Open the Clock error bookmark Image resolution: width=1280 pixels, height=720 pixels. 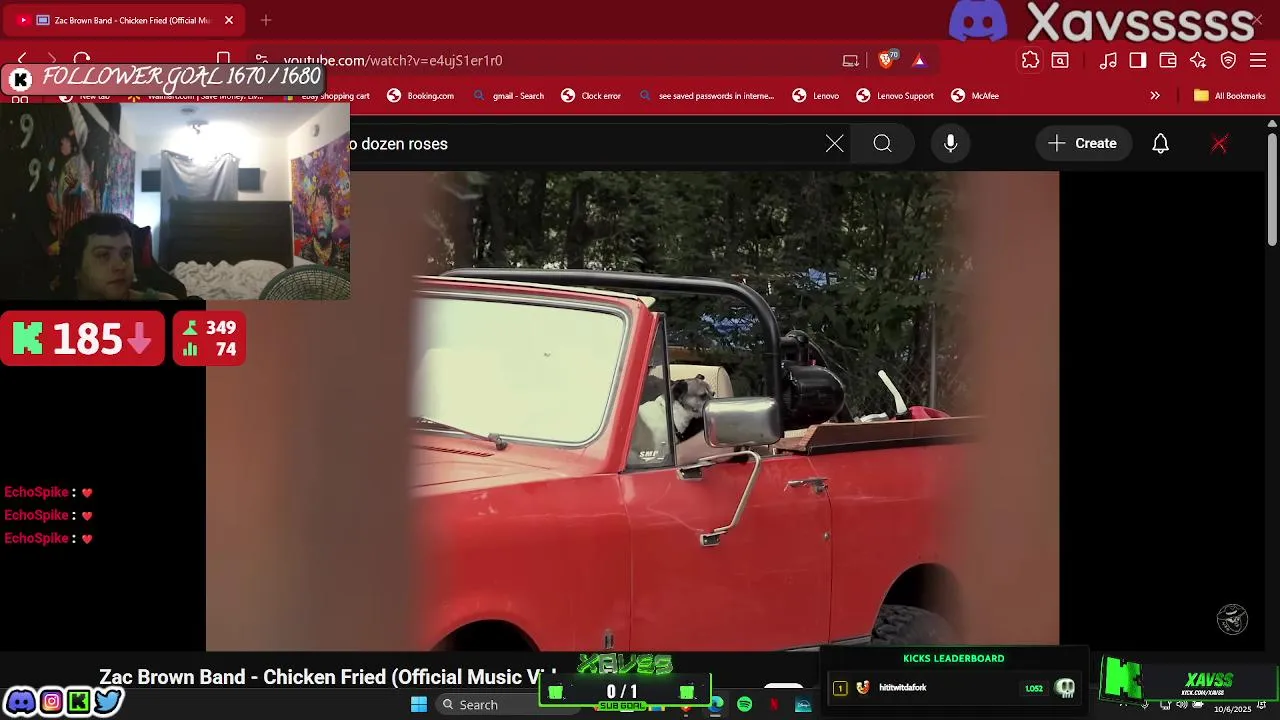(x=591, y=96)
